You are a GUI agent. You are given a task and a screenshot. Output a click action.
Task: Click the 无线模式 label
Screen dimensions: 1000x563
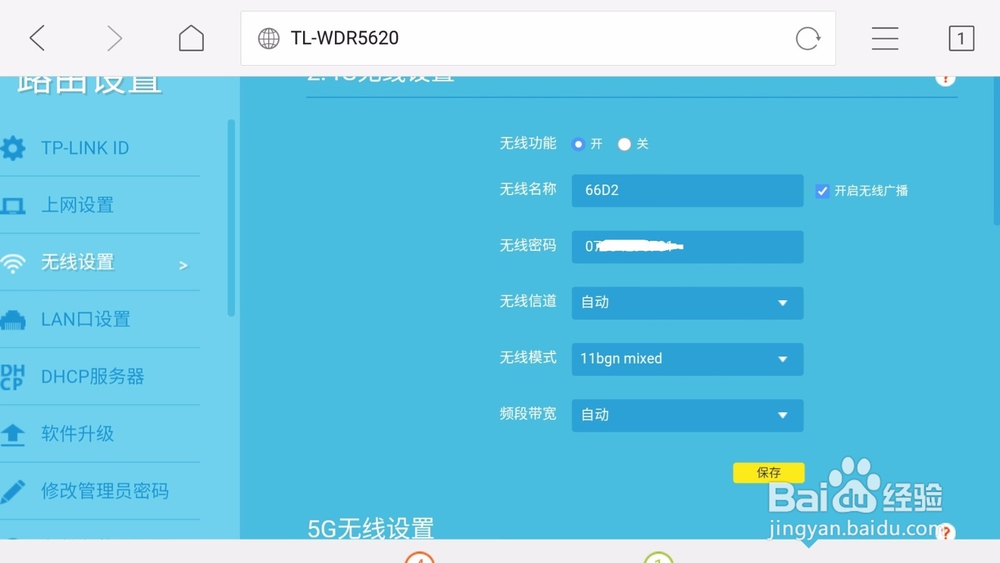tap(527, 358)
